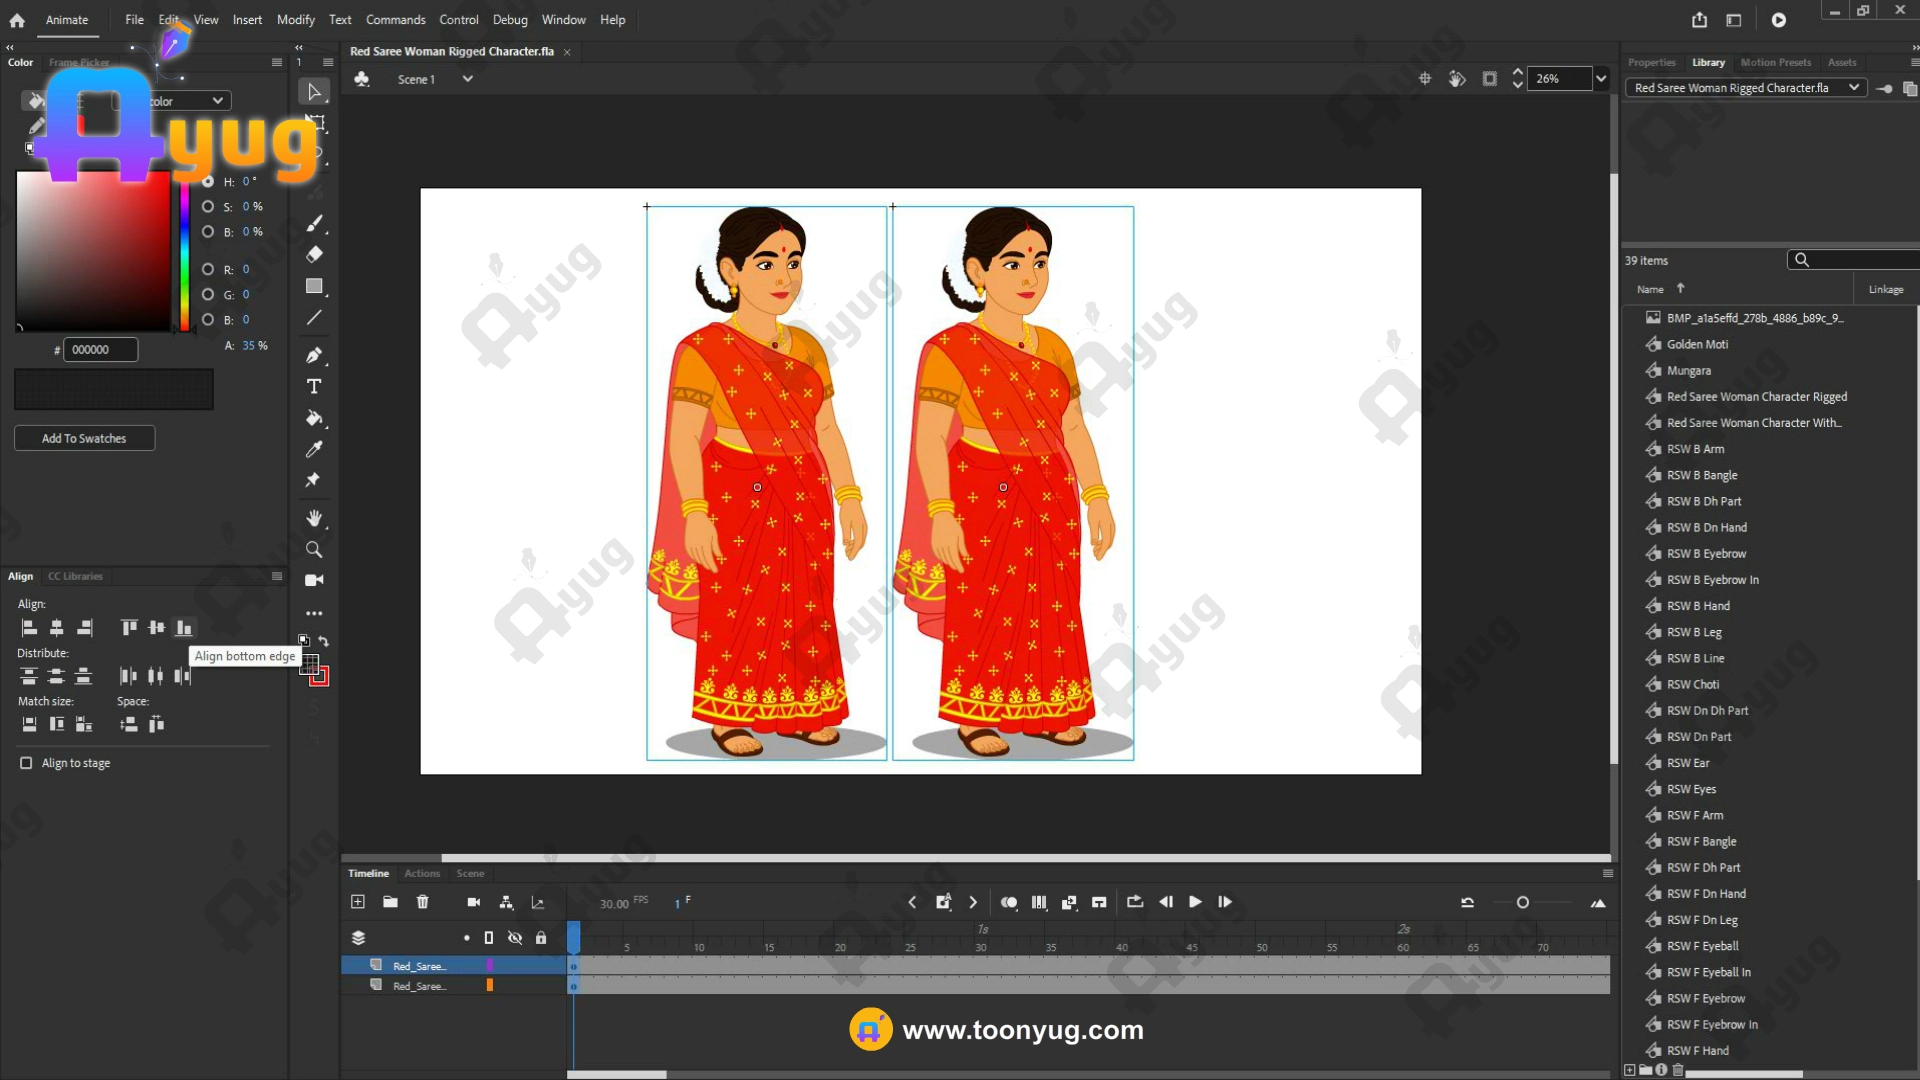Image resolution: width=1920 pixels, height=1080 pixels.
Task: Open library document selector dropdown
Action: pyautogui.click(x=1853, y=88)
